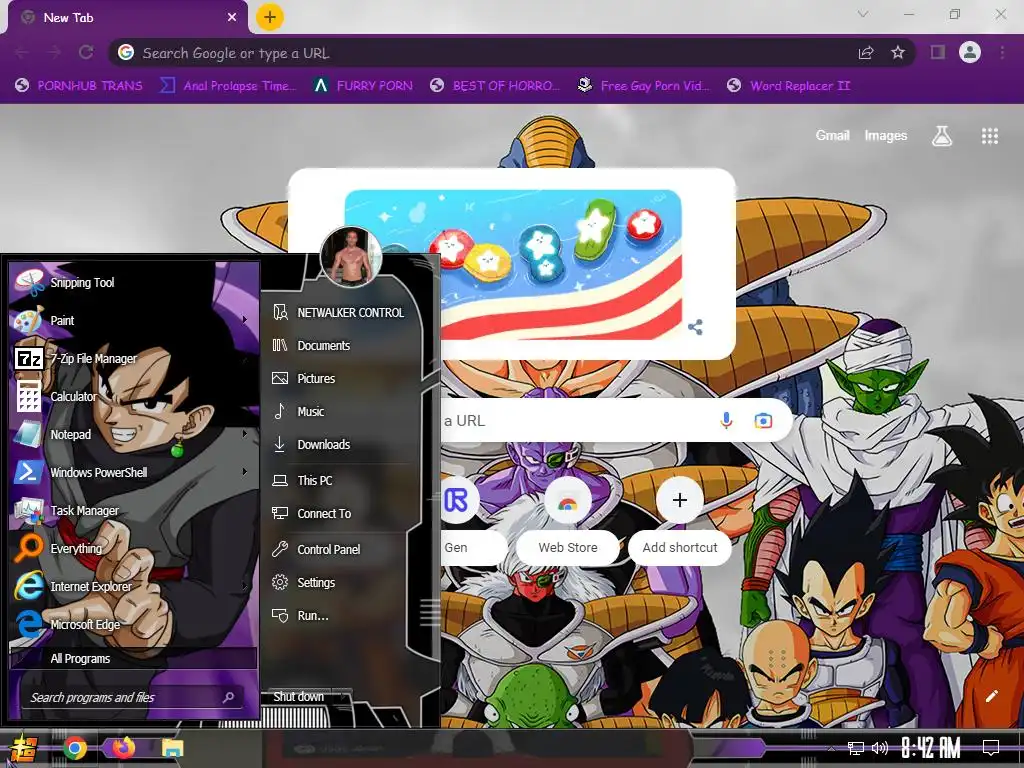
Task: Expand Shut down options arrow
Action: (343, 697)
